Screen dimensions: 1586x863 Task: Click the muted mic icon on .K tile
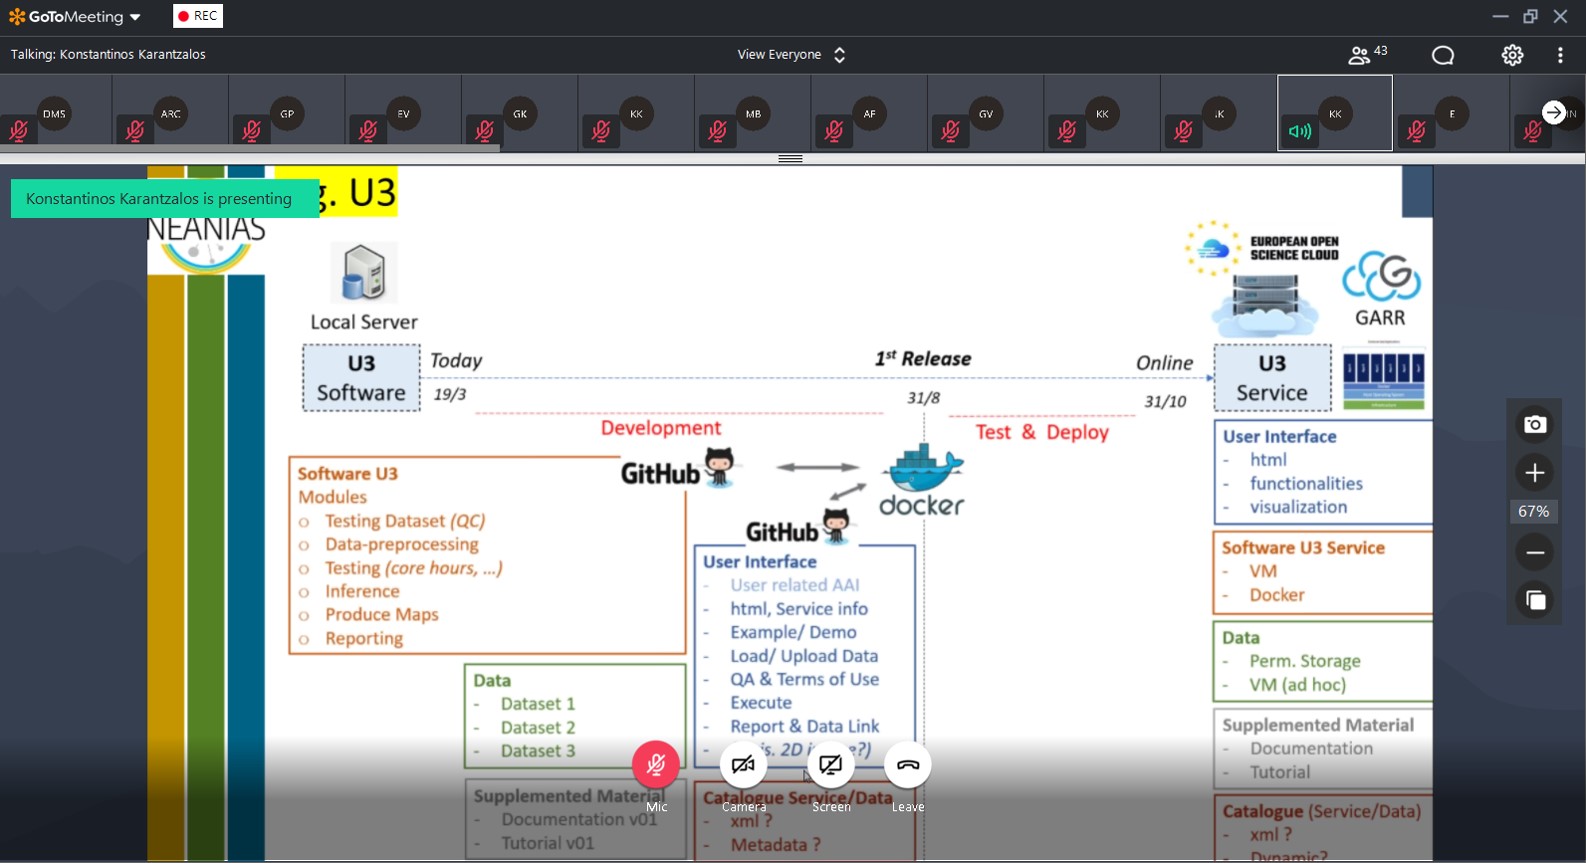[x=1184, y=130]
